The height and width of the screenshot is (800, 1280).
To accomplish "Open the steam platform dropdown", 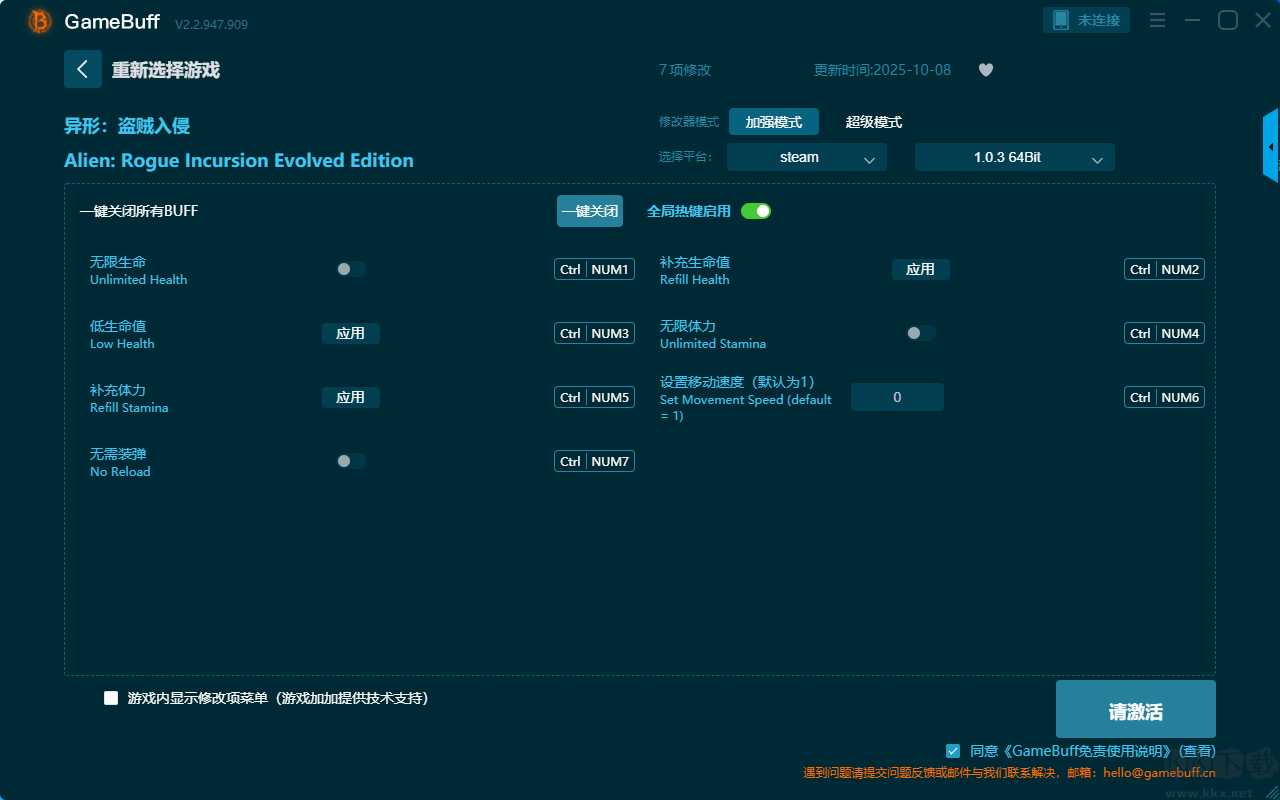I will [806, 157].
